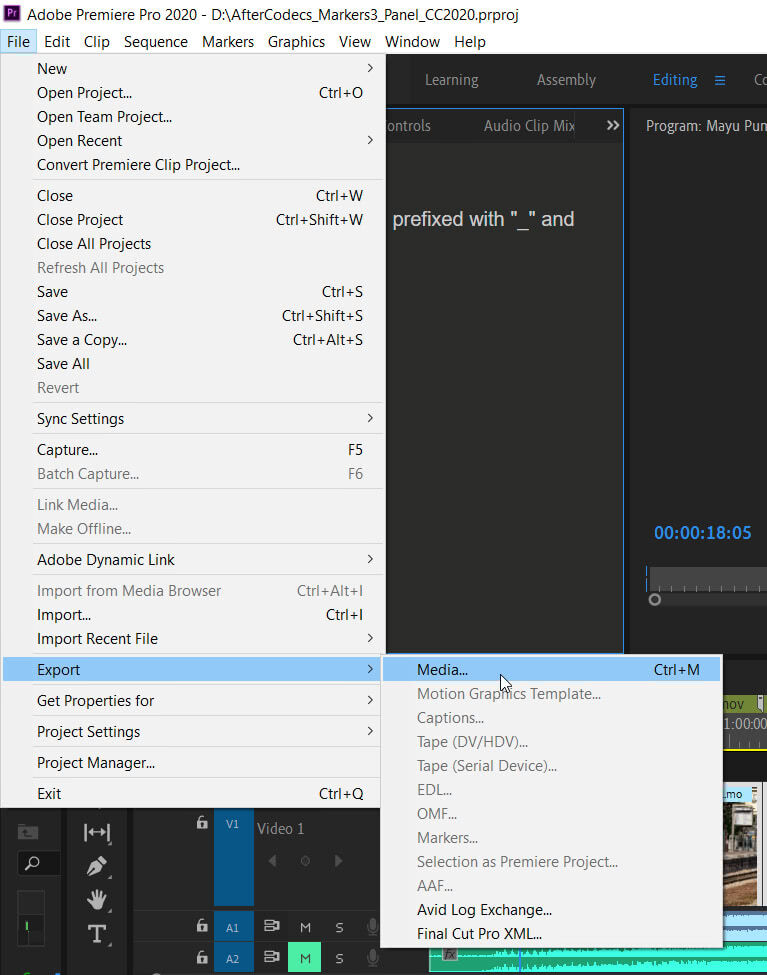767x975 pixels.
Task: Click the Program monitor zoom scroll handle
Action: click(x=654, y=600)
